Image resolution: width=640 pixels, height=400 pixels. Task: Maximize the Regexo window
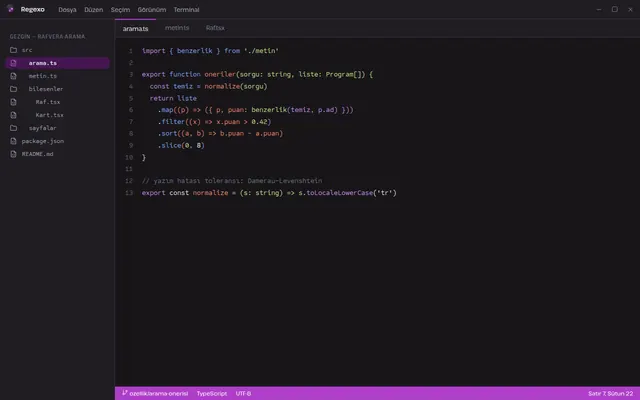614,9
